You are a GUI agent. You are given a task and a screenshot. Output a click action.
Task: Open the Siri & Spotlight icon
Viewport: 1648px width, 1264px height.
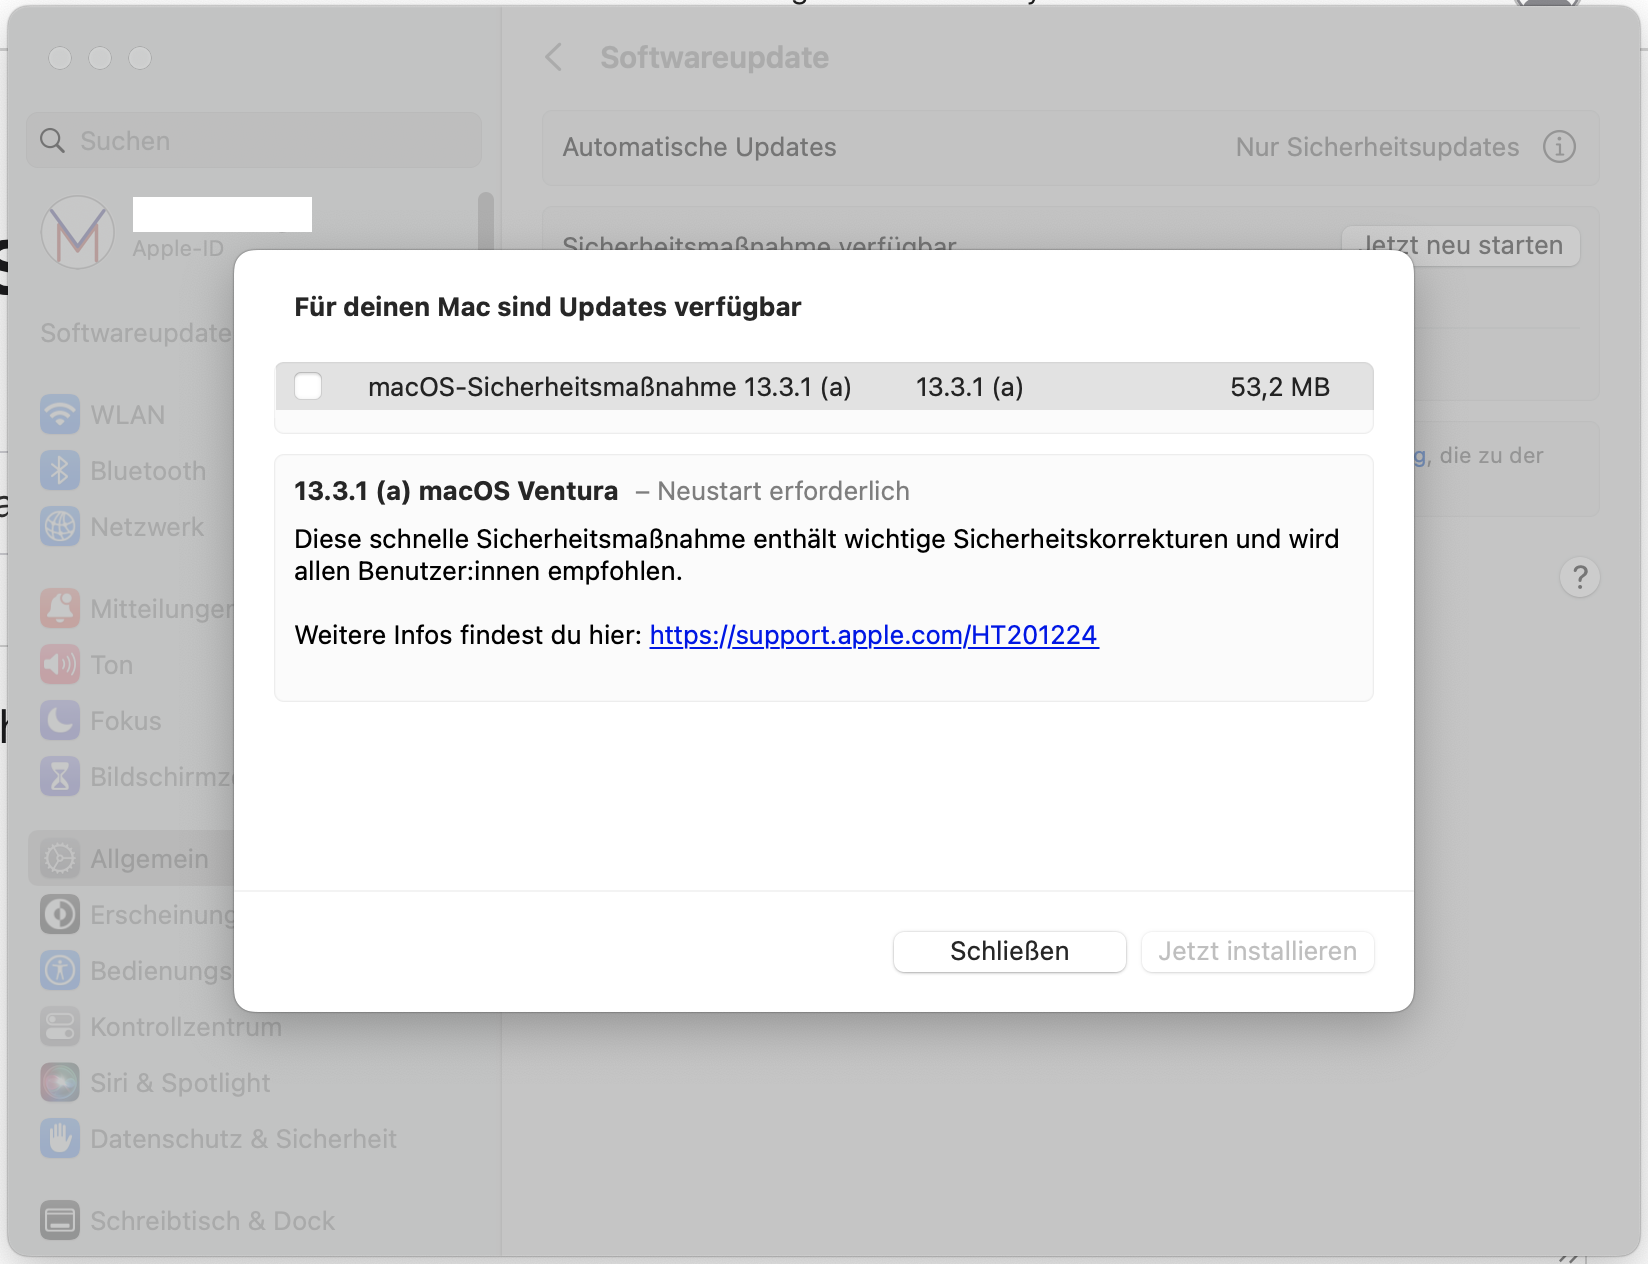coord(60,1082)
